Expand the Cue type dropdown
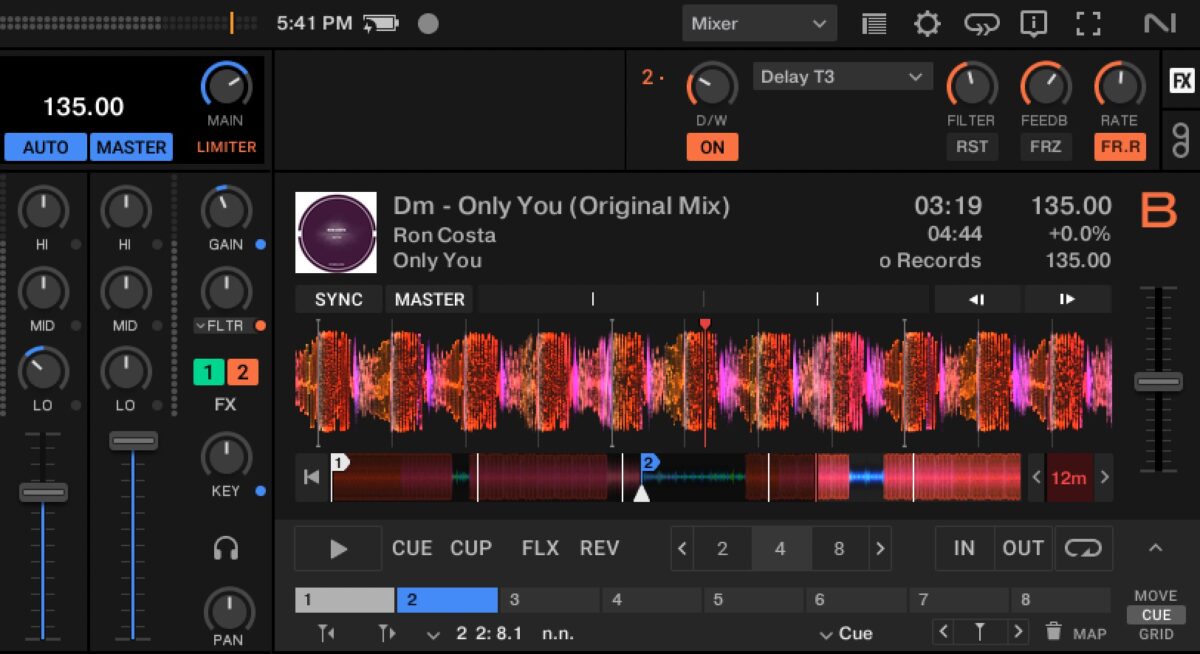This screenshot has width=1200, height=654. 846,633
